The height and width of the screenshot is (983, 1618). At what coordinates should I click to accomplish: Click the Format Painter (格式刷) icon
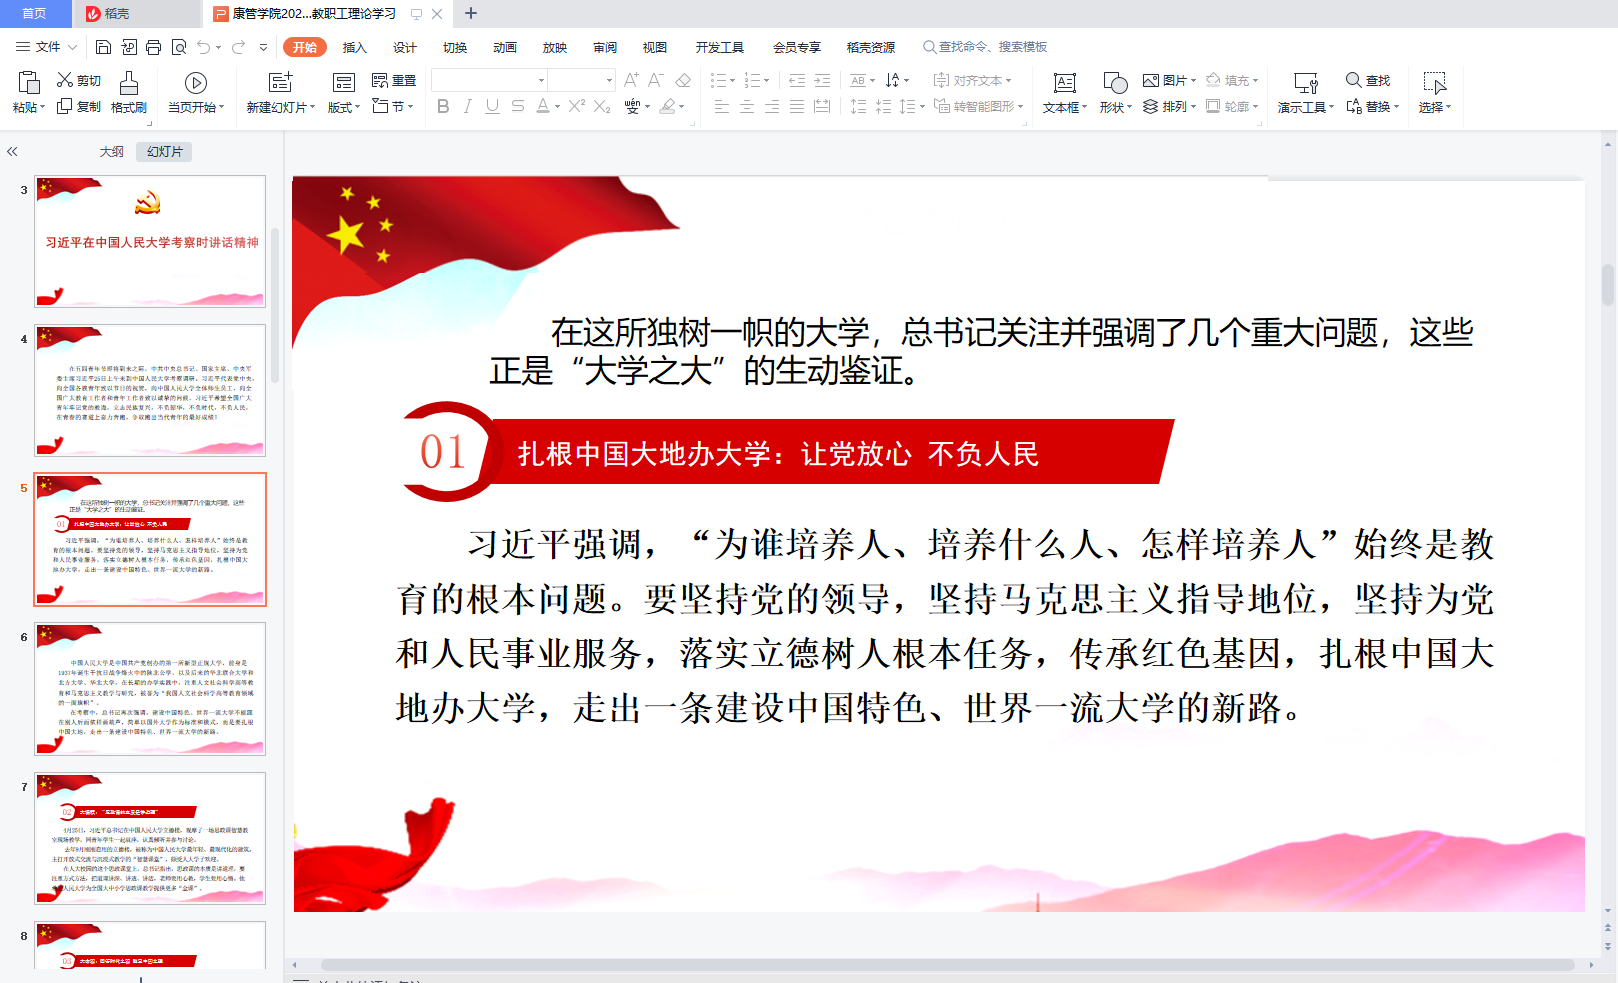point(129,83)
